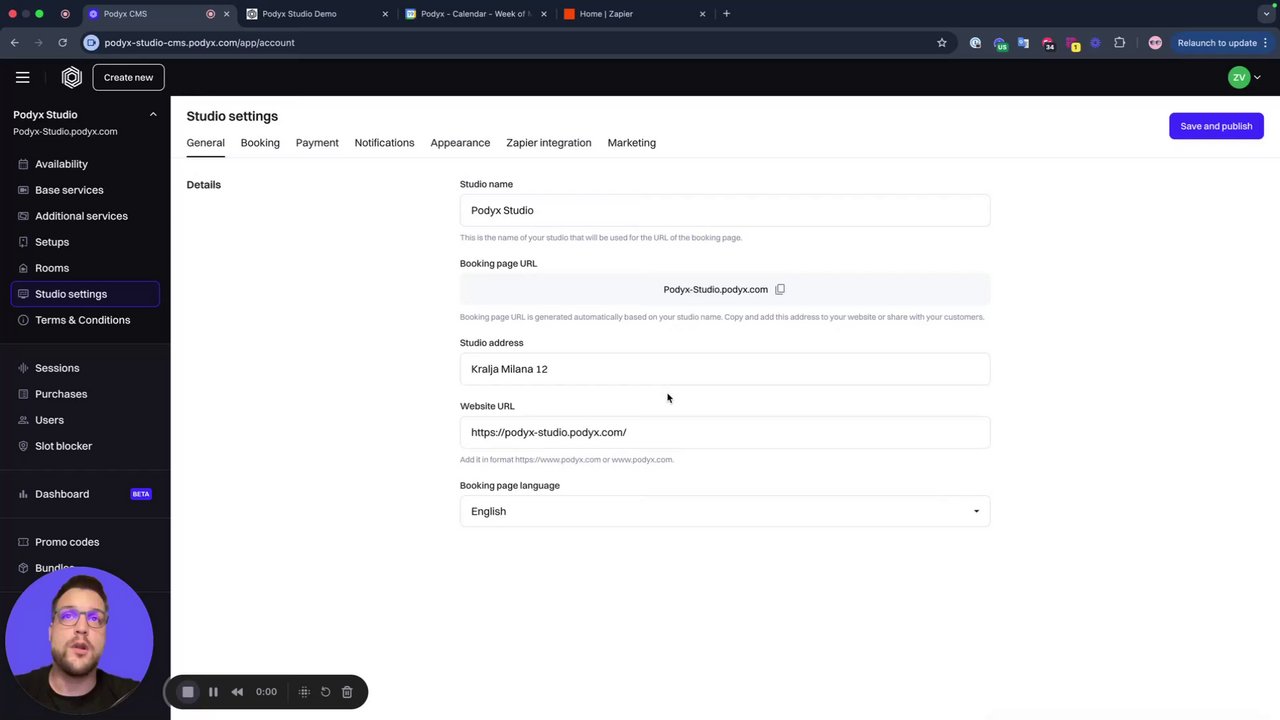The height and width of the screenshot is (720, 1280).
Task: Click the Podyx logo icon
Action: coord(71,77)
